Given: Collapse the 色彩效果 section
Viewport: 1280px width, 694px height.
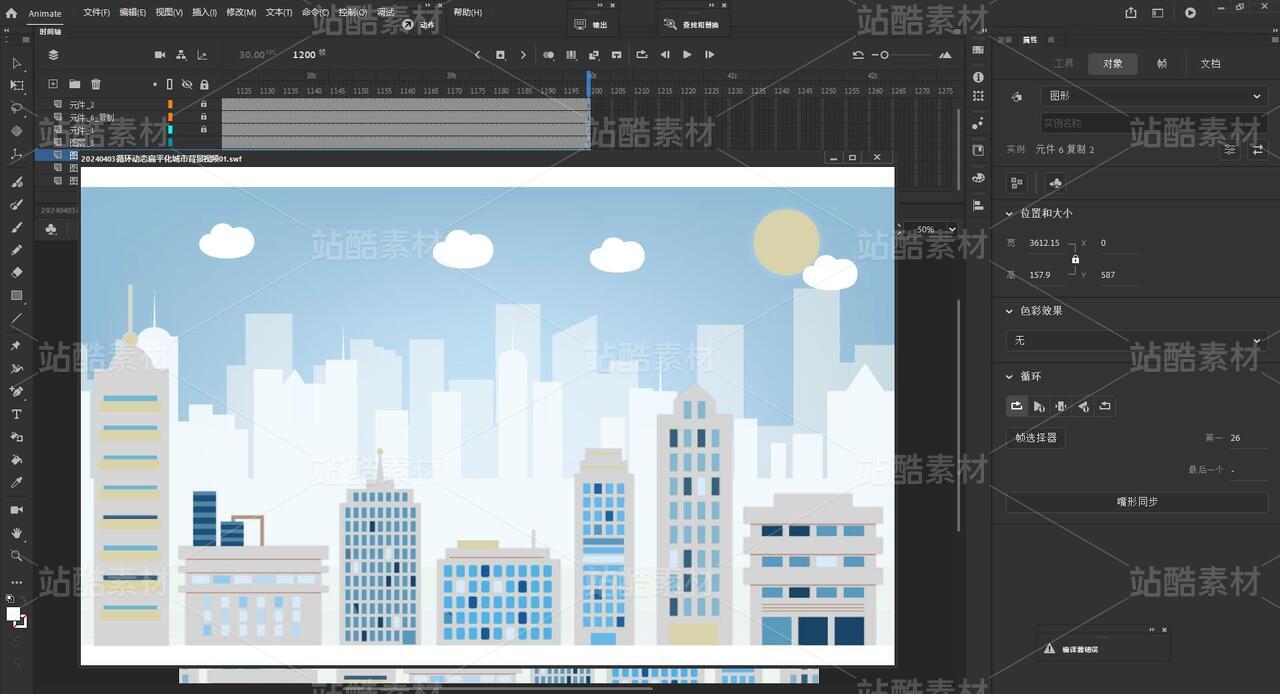Looking at the screenshot, I should coord(1009,311).
